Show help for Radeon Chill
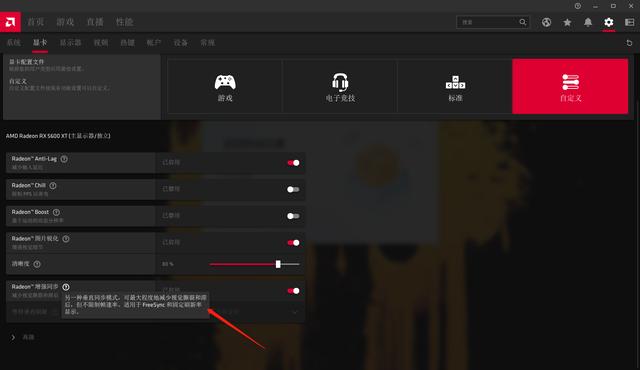The height and width of the screenshot is (370, 640). 53,186
